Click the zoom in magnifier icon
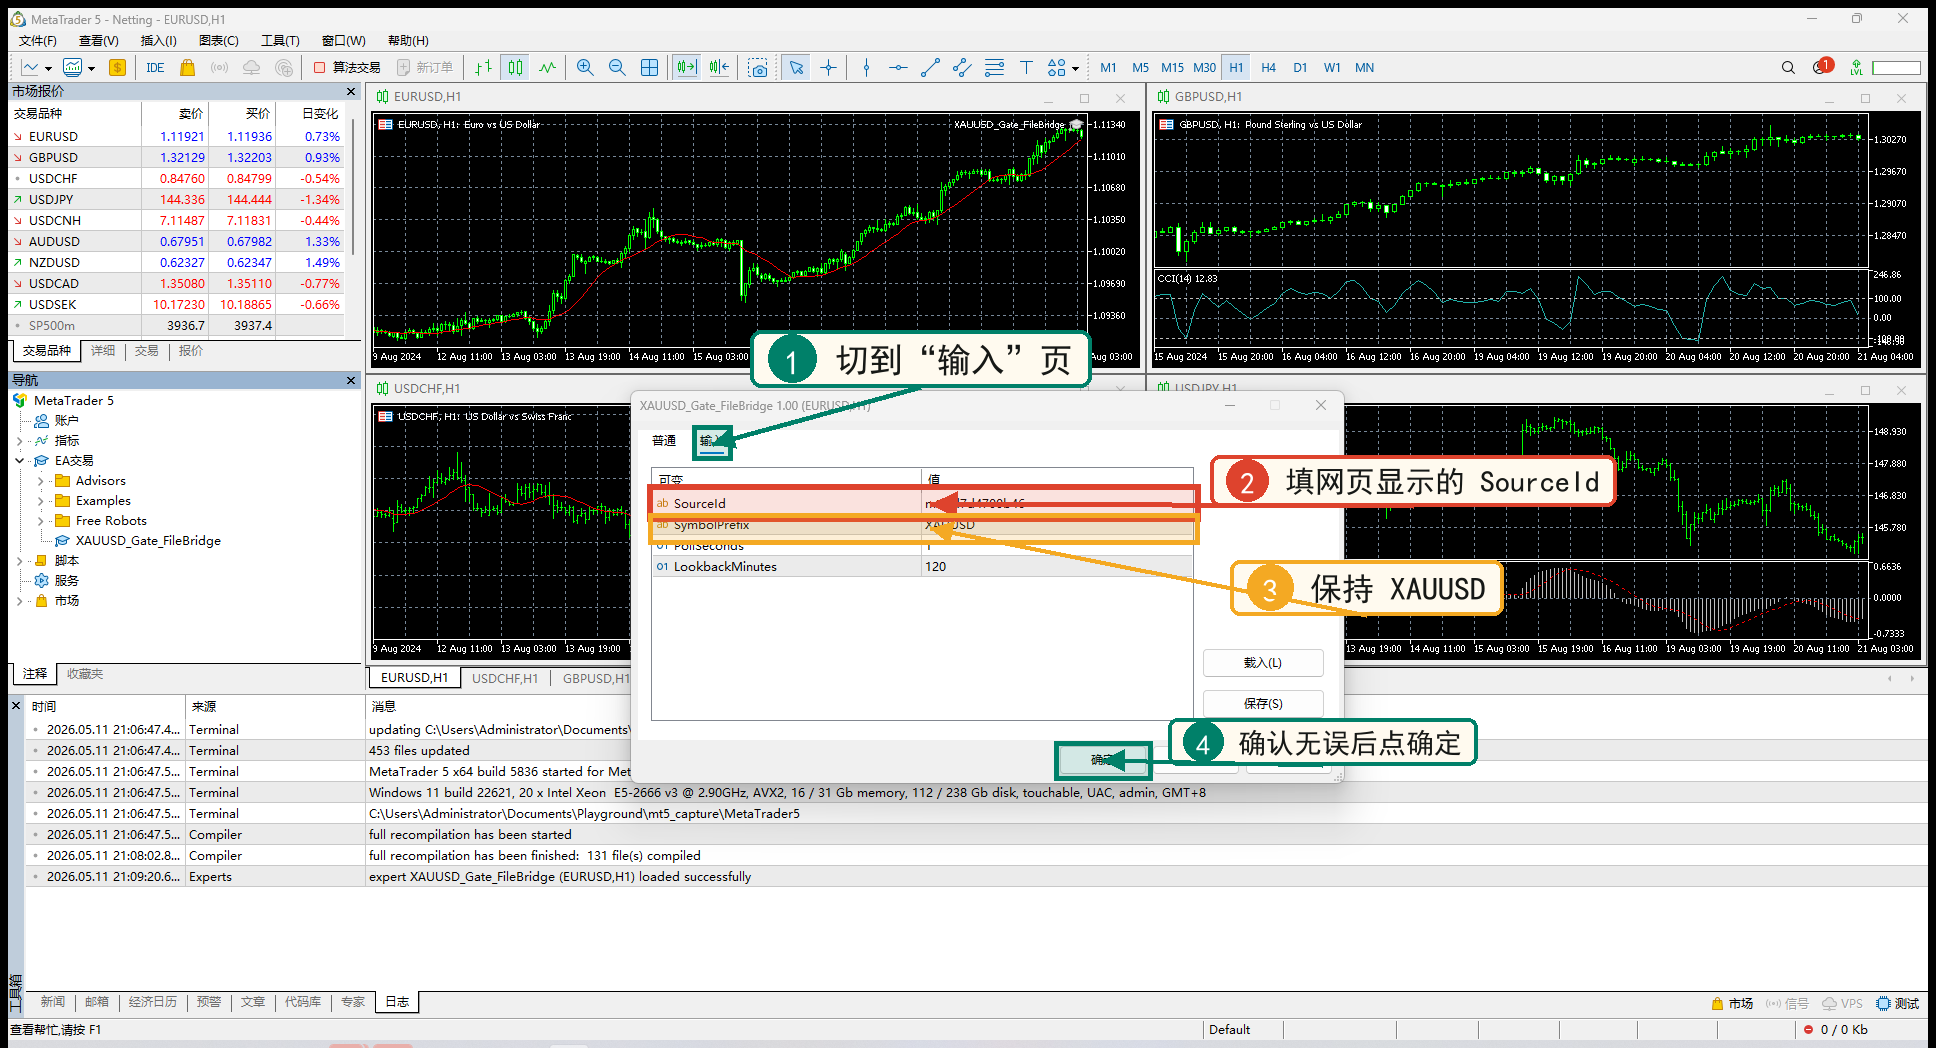The height and width of the screenshot is (1048, 1936). [x=585, y=67]
